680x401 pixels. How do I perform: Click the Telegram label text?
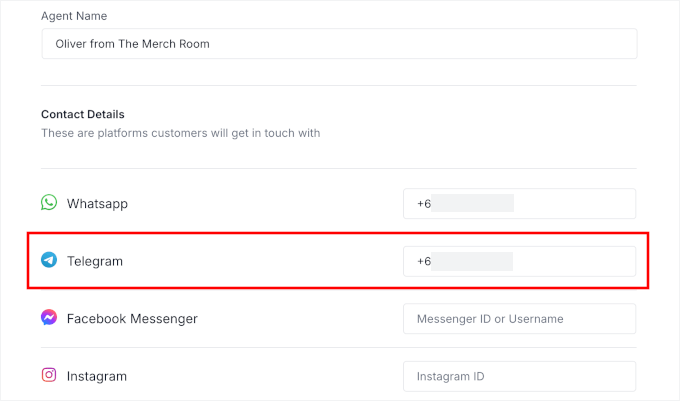click(95, 261)
